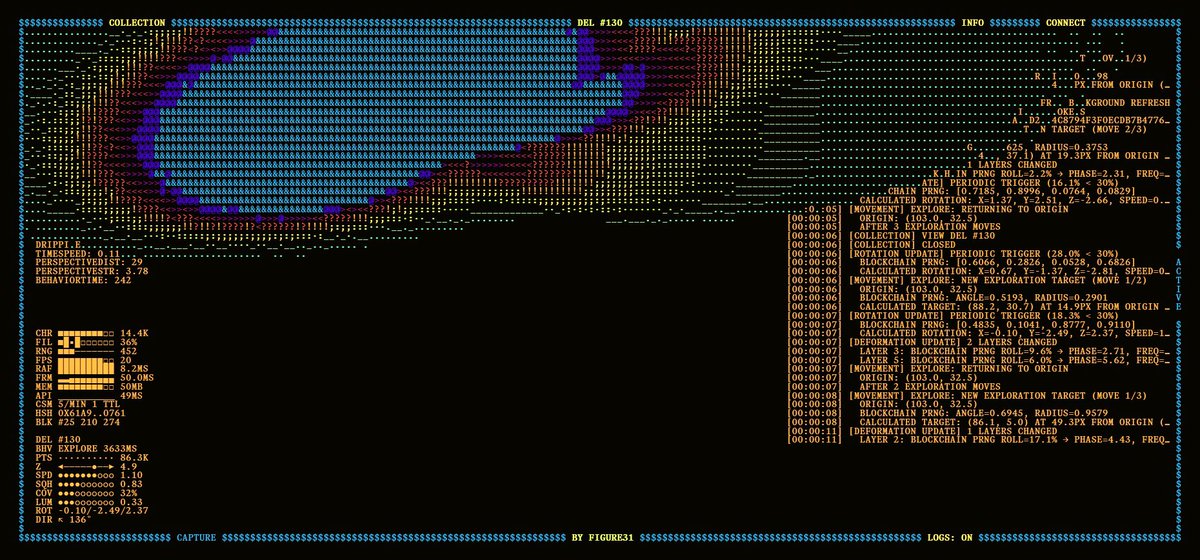This screenshot has height=560, width=1200.
Task: Click the FIL bar graph showing 36%
Action: 85,341
